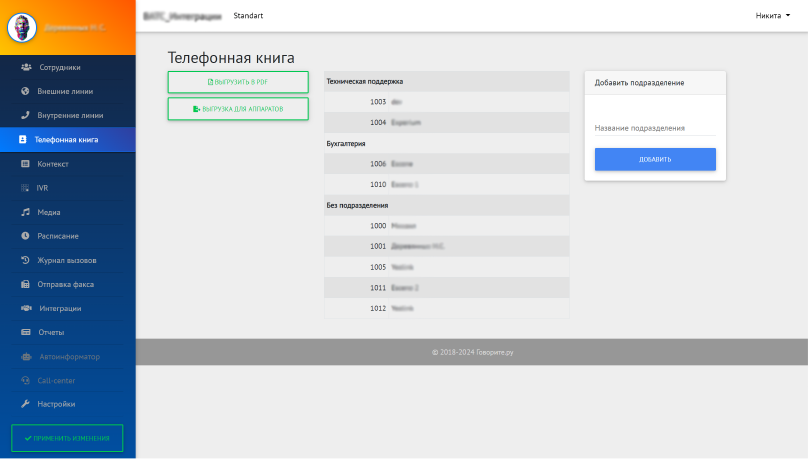Screen dimensions: 808x459
Task: Click the Сотрудники people icon in sidebar
Action: tap(25, 68)
